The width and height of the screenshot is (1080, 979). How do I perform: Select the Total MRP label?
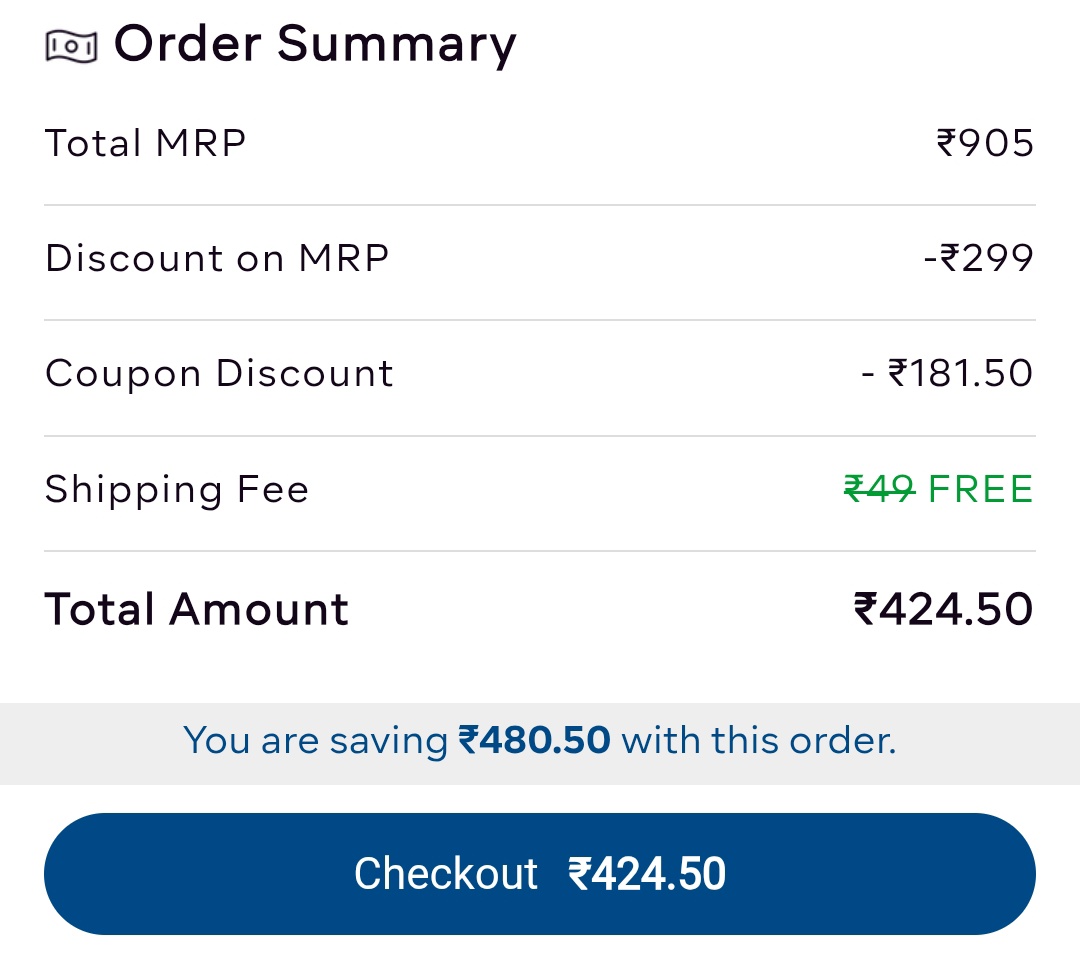pos(146,143)
